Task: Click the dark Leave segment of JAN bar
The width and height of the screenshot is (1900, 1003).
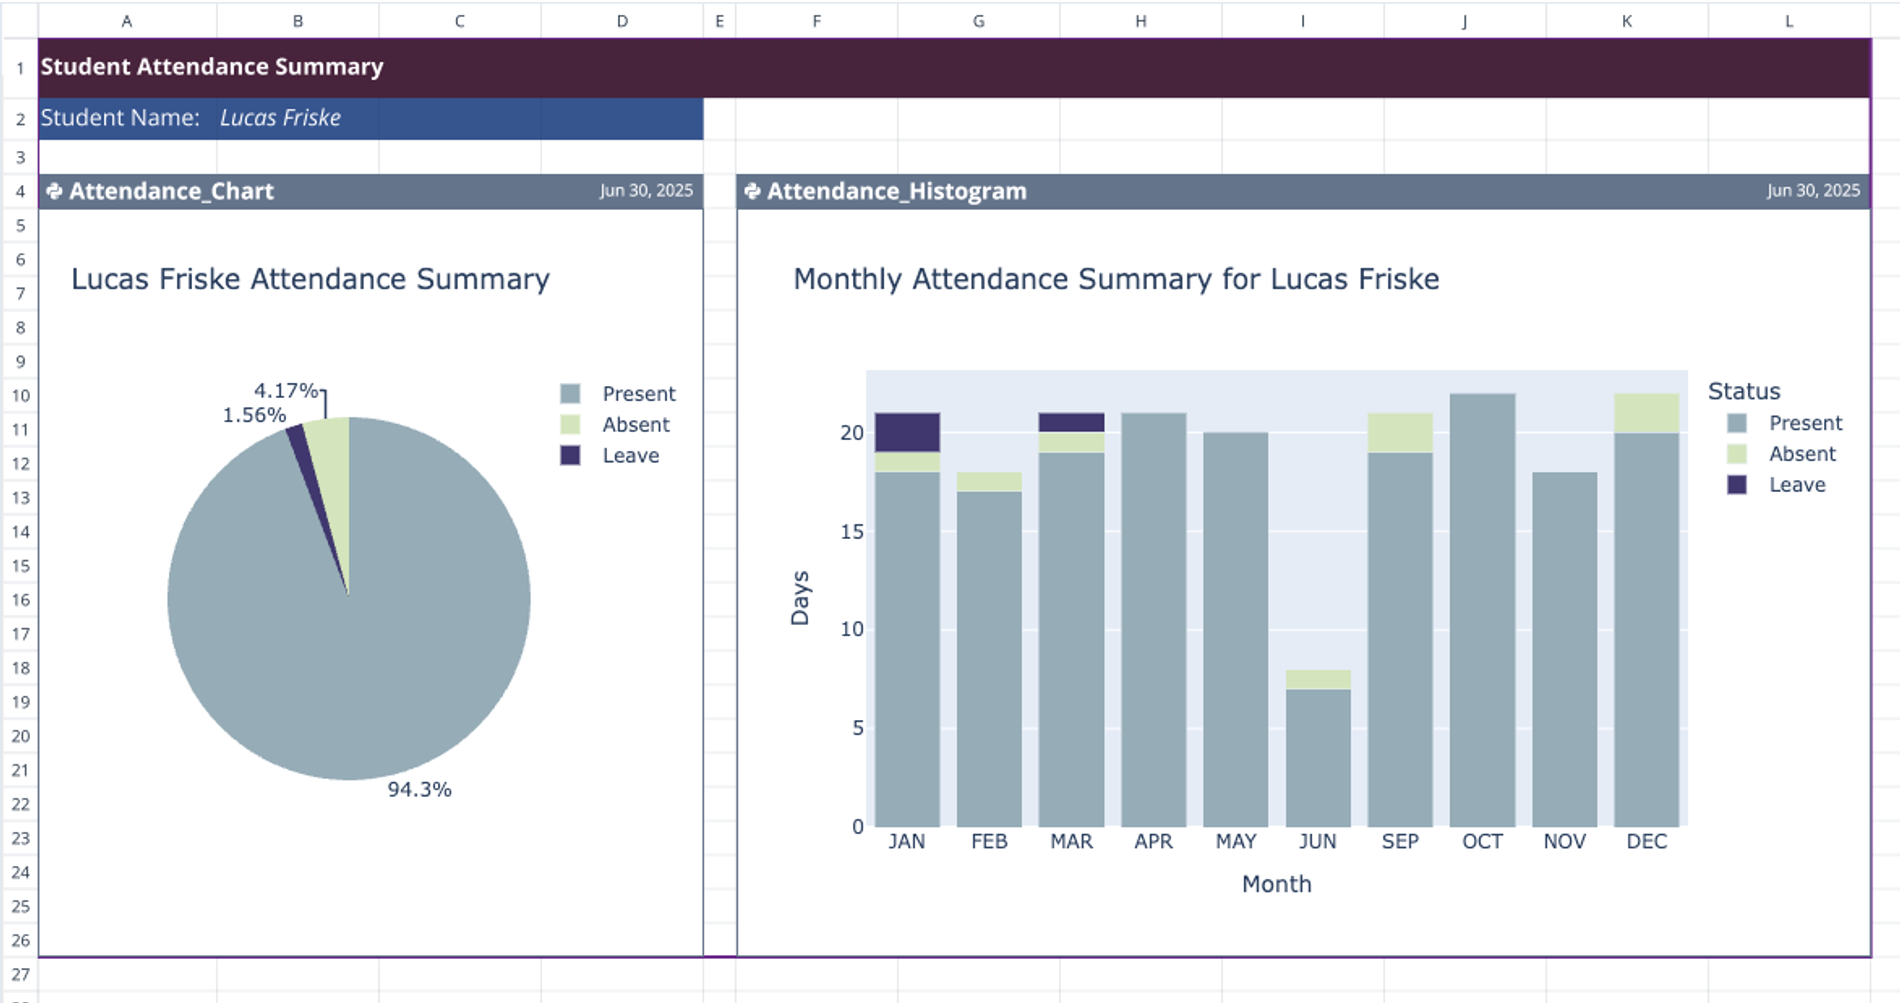Action: point(907,432)
